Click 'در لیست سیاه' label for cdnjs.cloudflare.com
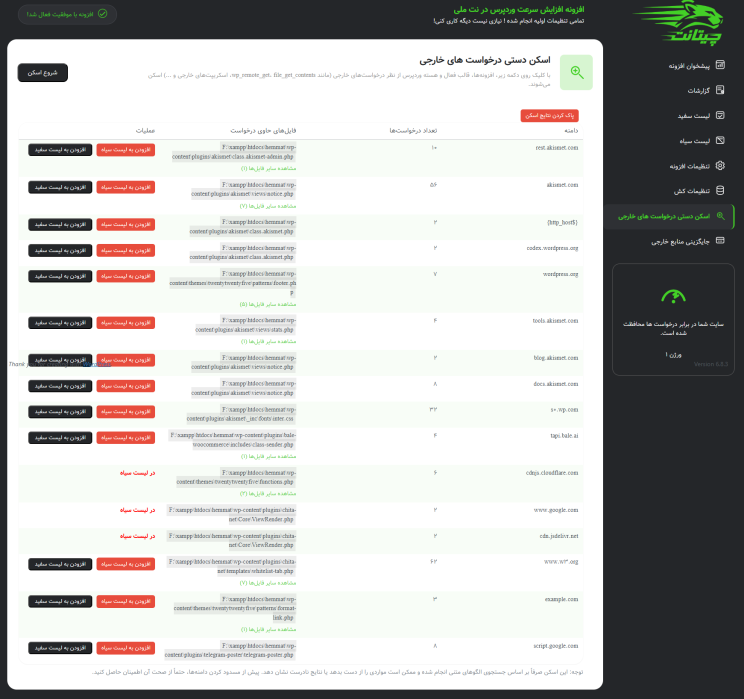This screenshot has height=699, width=744. tap(138, 473)
